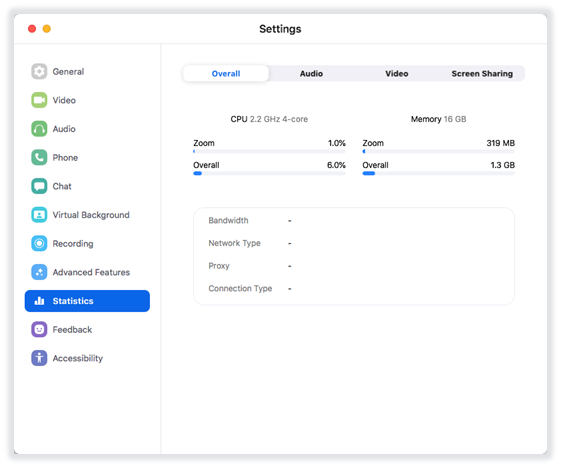Click the Virtual Background icon

click(x=39, y=215)
